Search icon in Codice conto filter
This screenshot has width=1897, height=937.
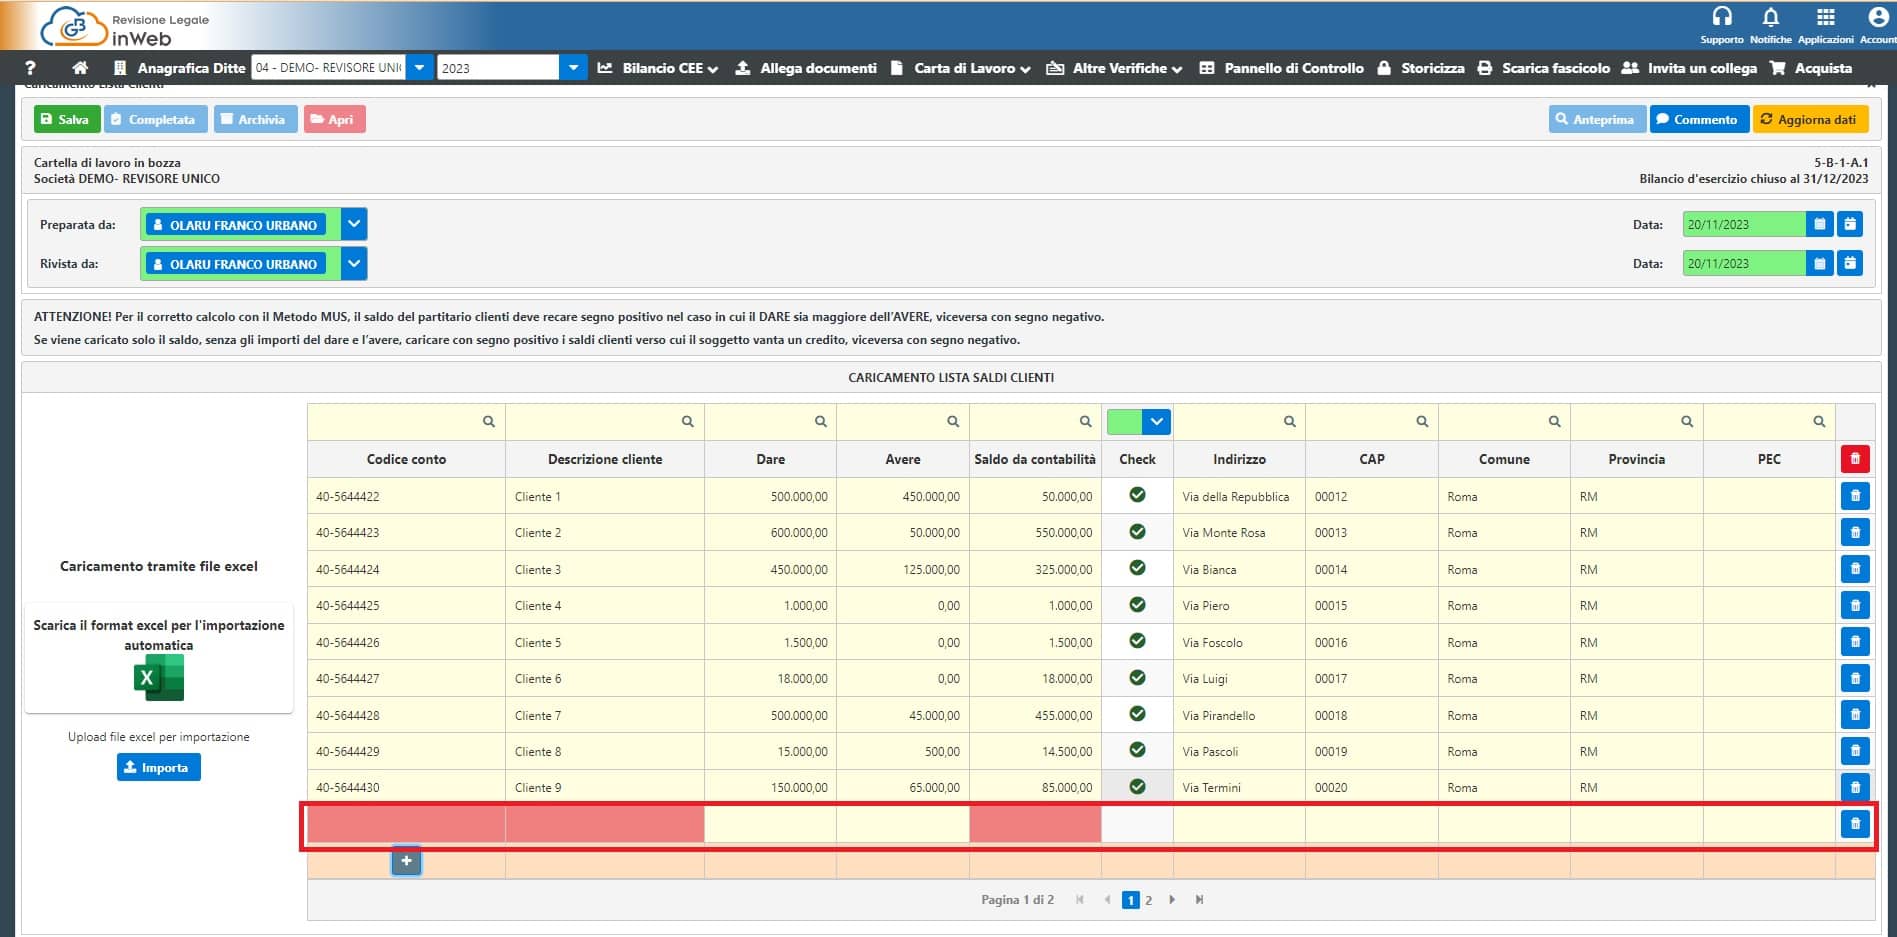click(489, 422)
